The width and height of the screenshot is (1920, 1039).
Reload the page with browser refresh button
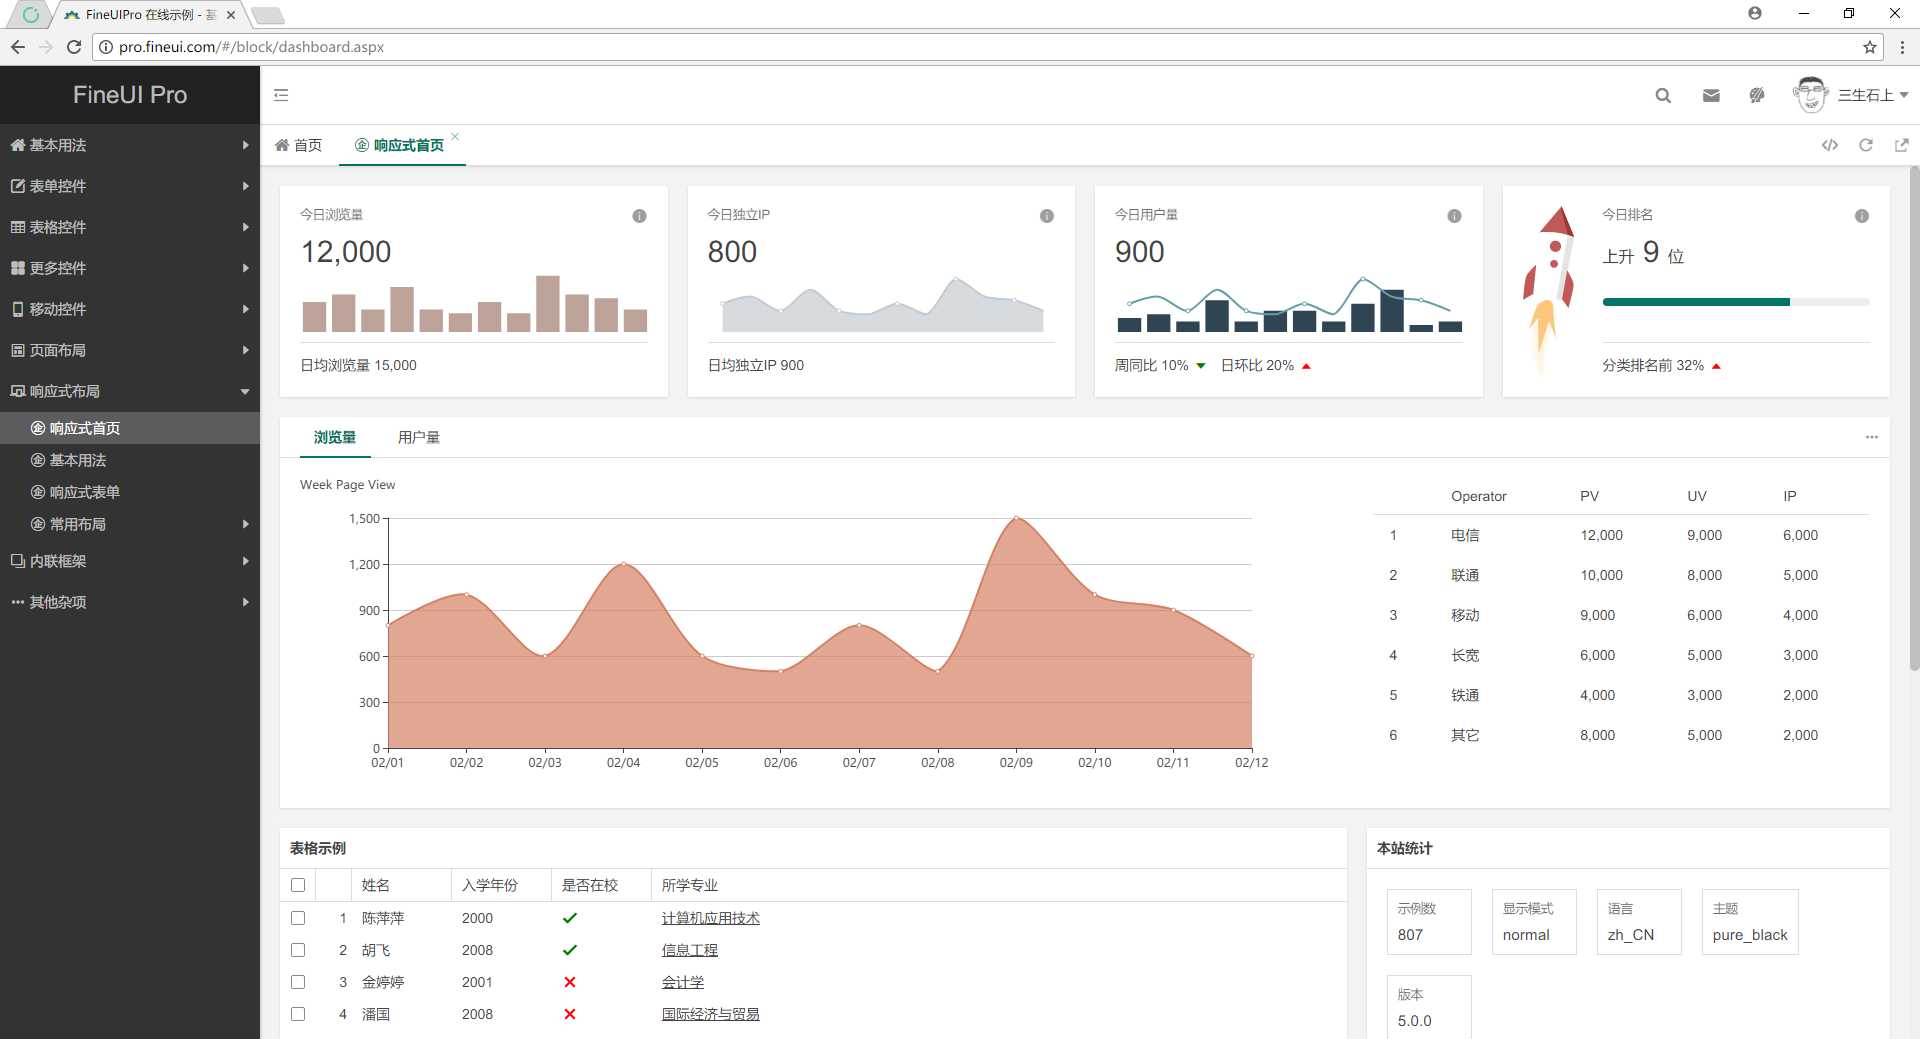click(74, 47)
